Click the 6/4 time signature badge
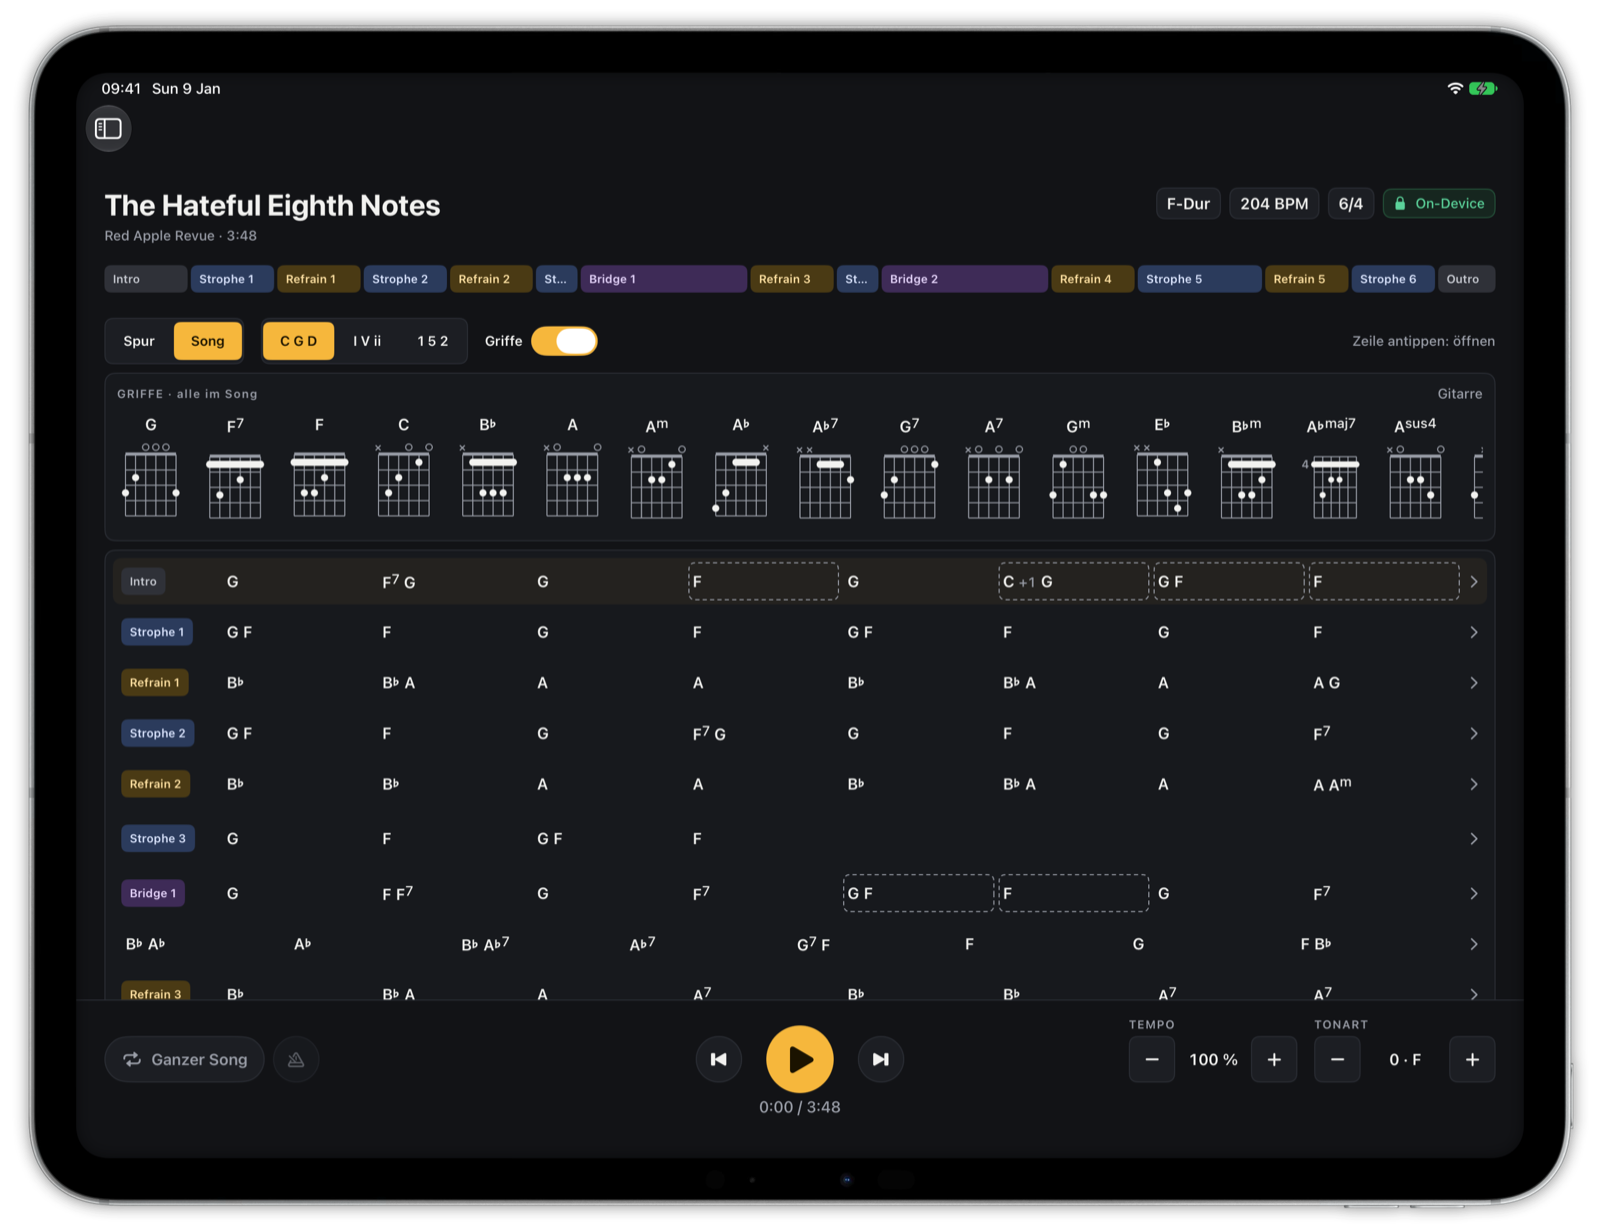Image resolution: width=1600 pixels, height=1231 pixels. pos(1351,204)
